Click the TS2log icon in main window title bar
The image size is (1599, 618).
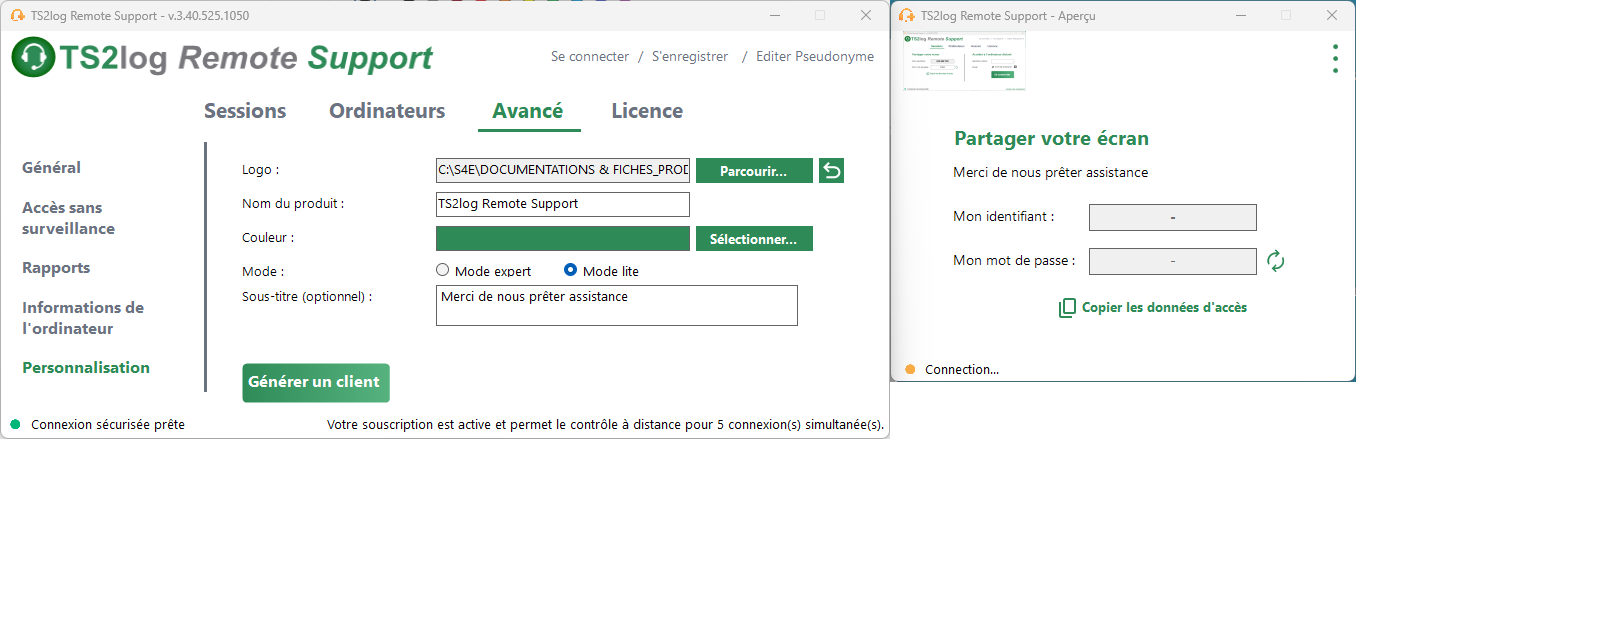click(x=17, y=15)
